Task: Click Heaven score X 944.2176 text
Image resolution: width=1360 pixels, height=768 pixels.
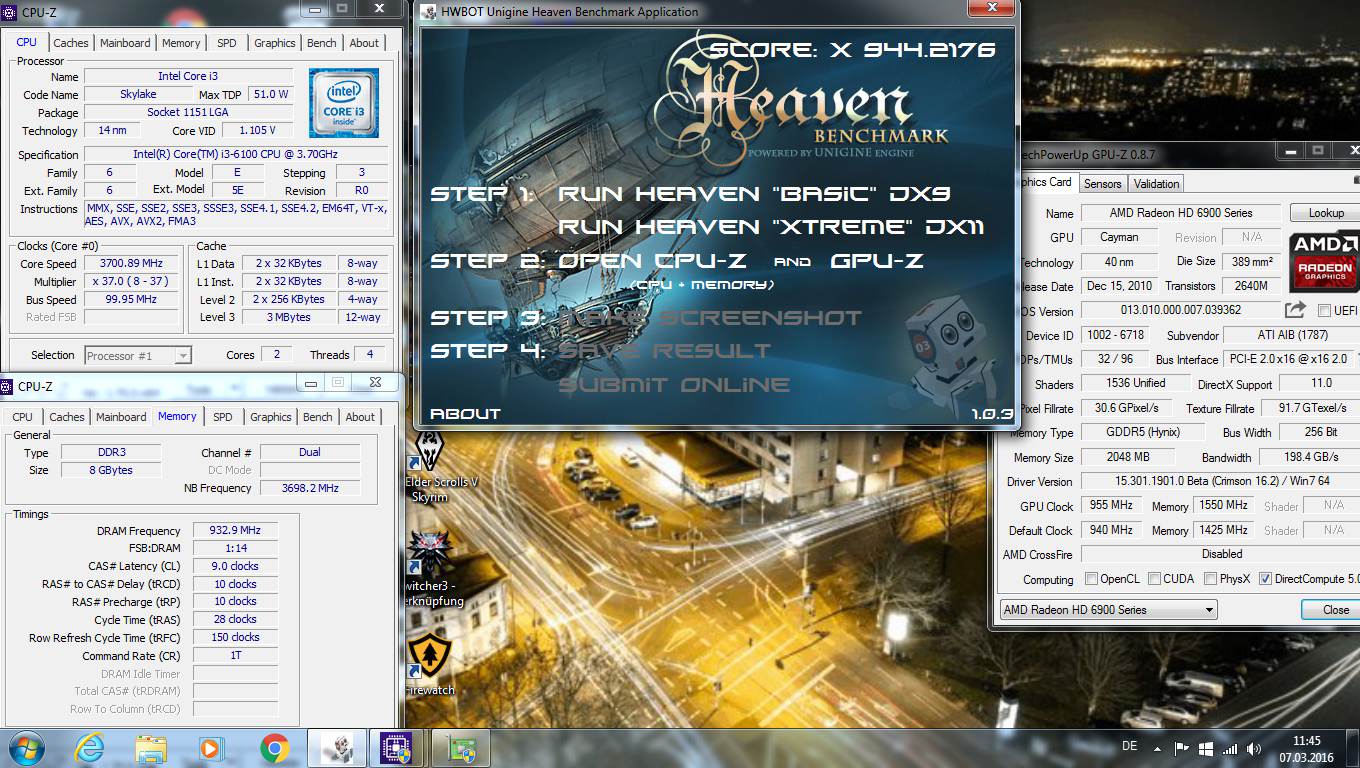Action: [x=853, y=50]
